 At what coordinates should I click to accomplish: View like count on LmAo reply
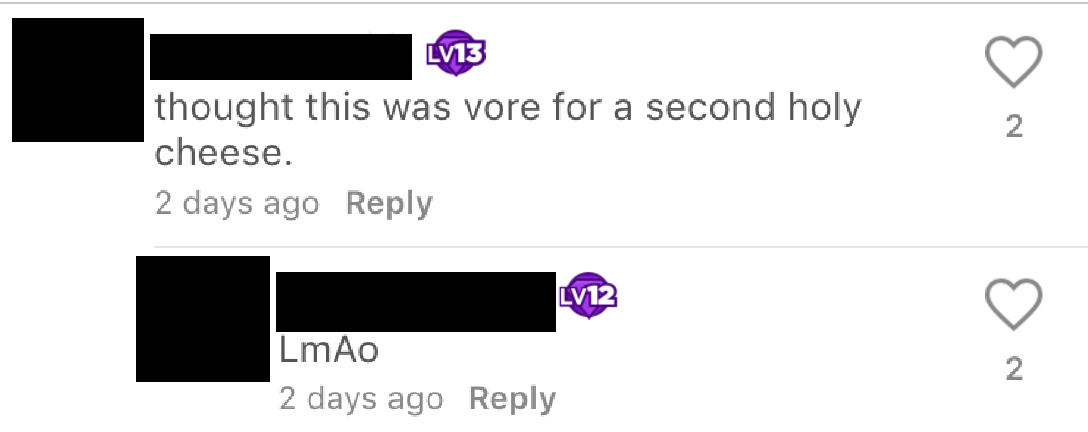click(x=1014, y=369)
